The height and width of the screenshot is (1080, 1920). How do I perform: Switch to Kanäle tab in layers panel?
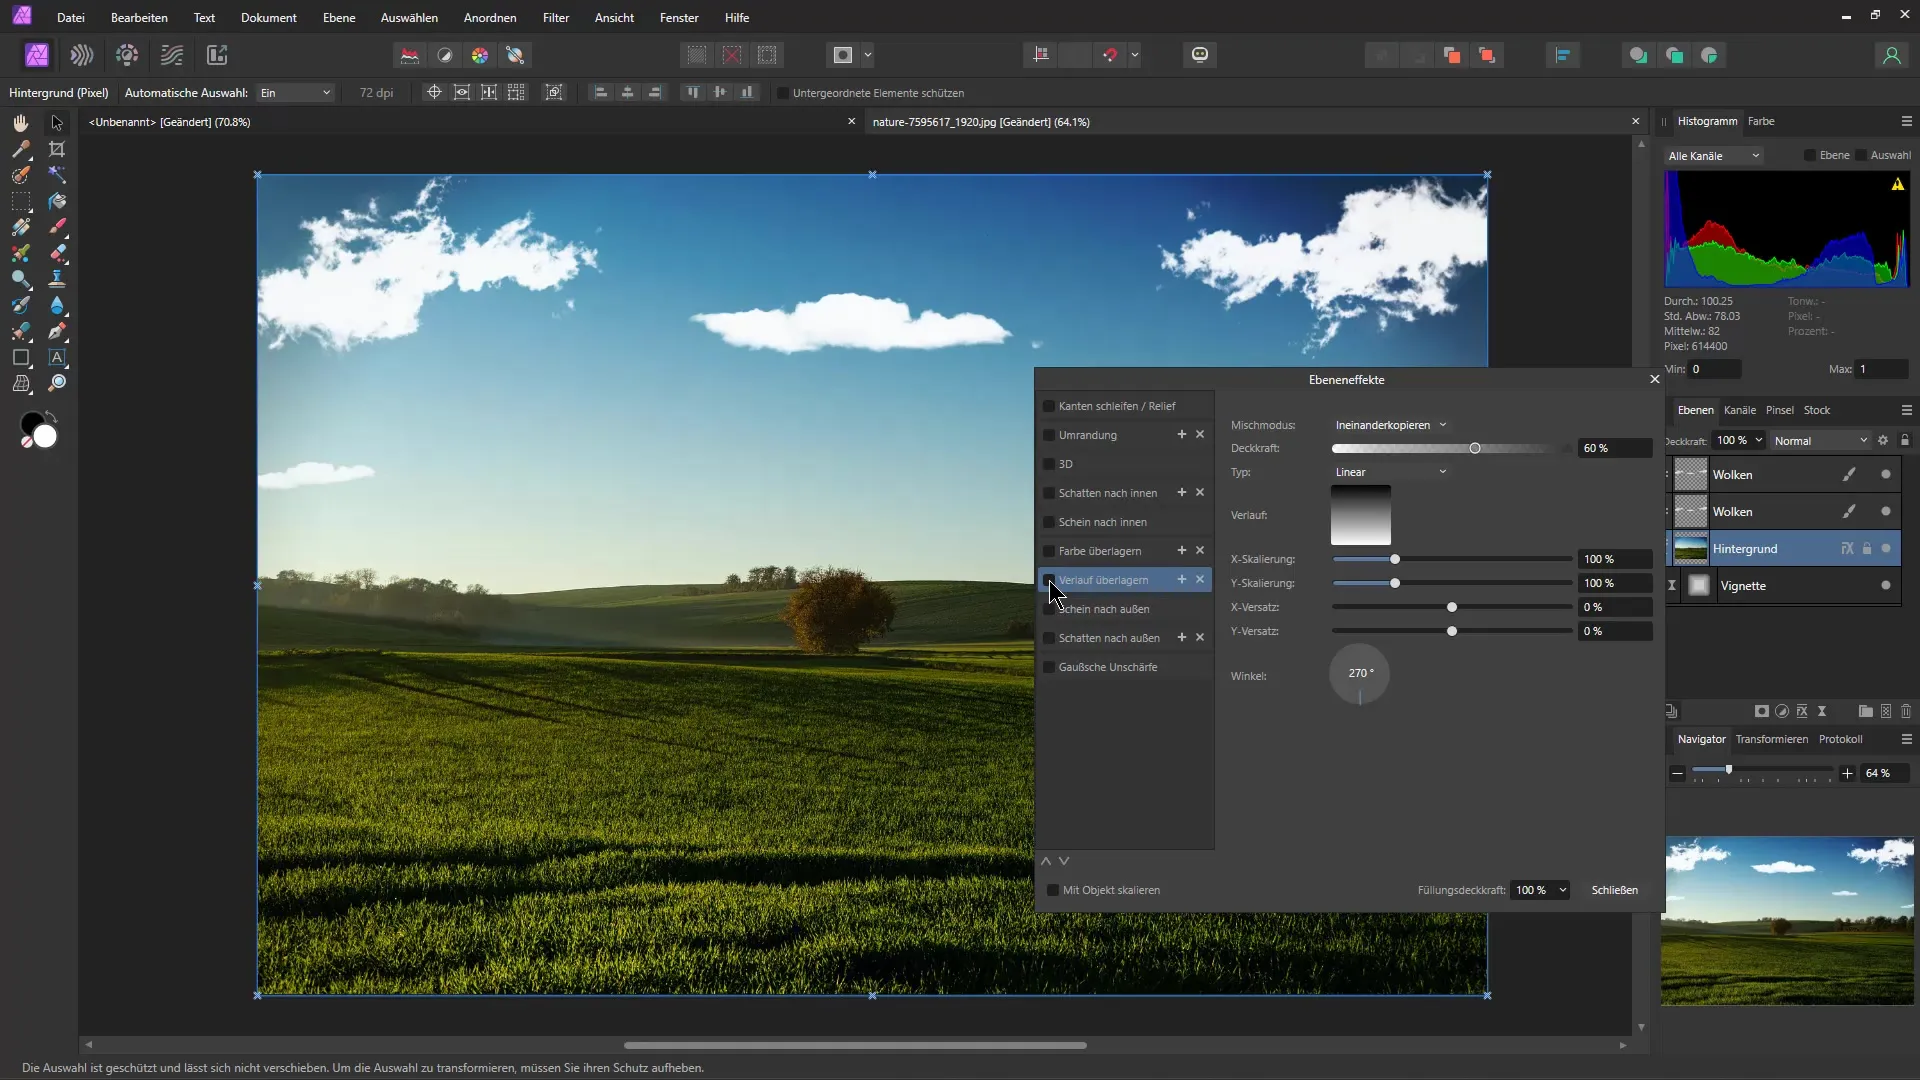pos(1738,409)
